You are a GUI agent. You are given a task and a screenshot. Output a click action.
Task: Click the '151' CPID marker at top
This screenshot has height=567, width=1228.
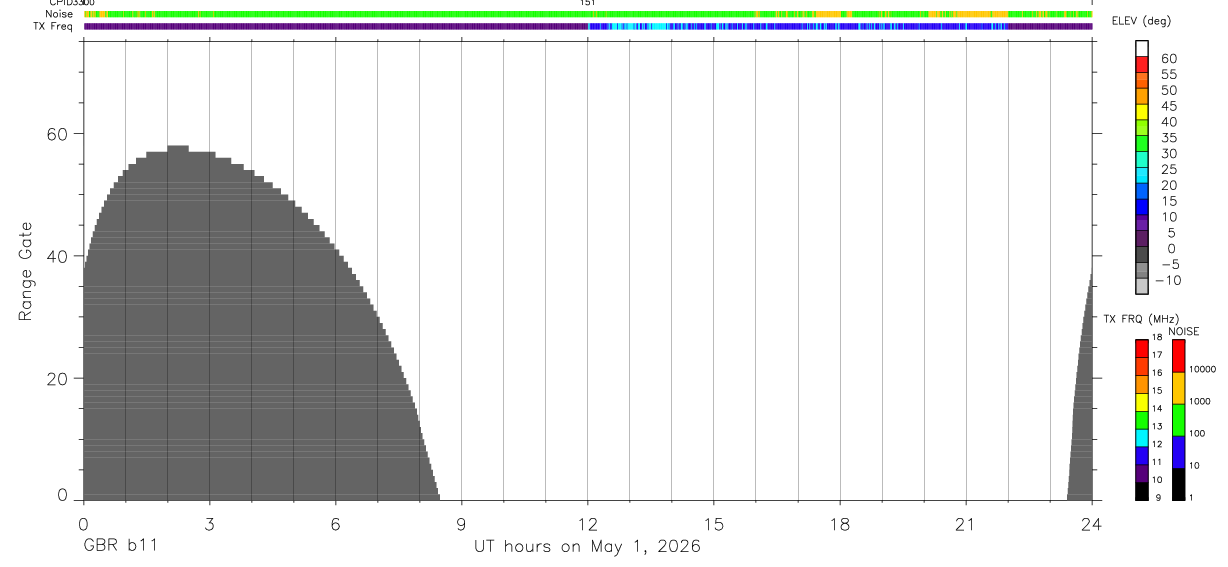(588, 3)
